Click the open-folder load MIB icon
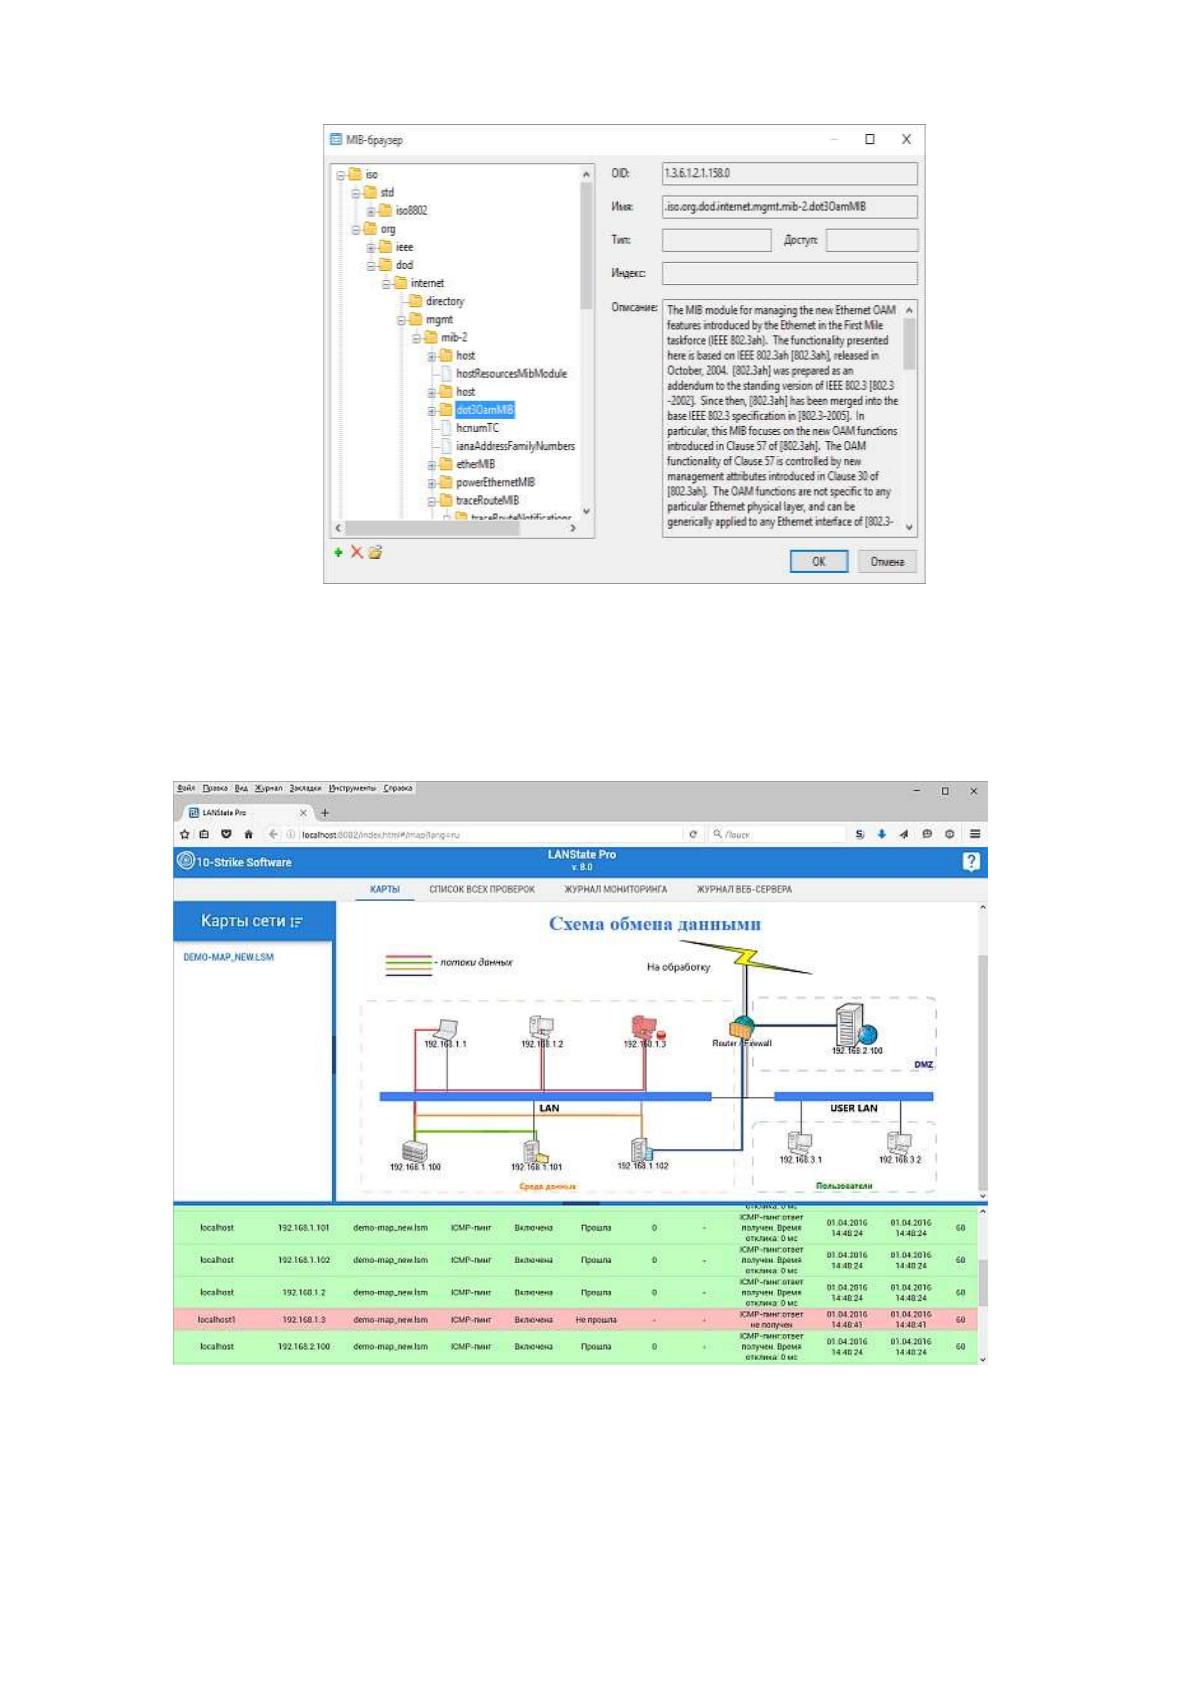 click(x=375, y=552)
